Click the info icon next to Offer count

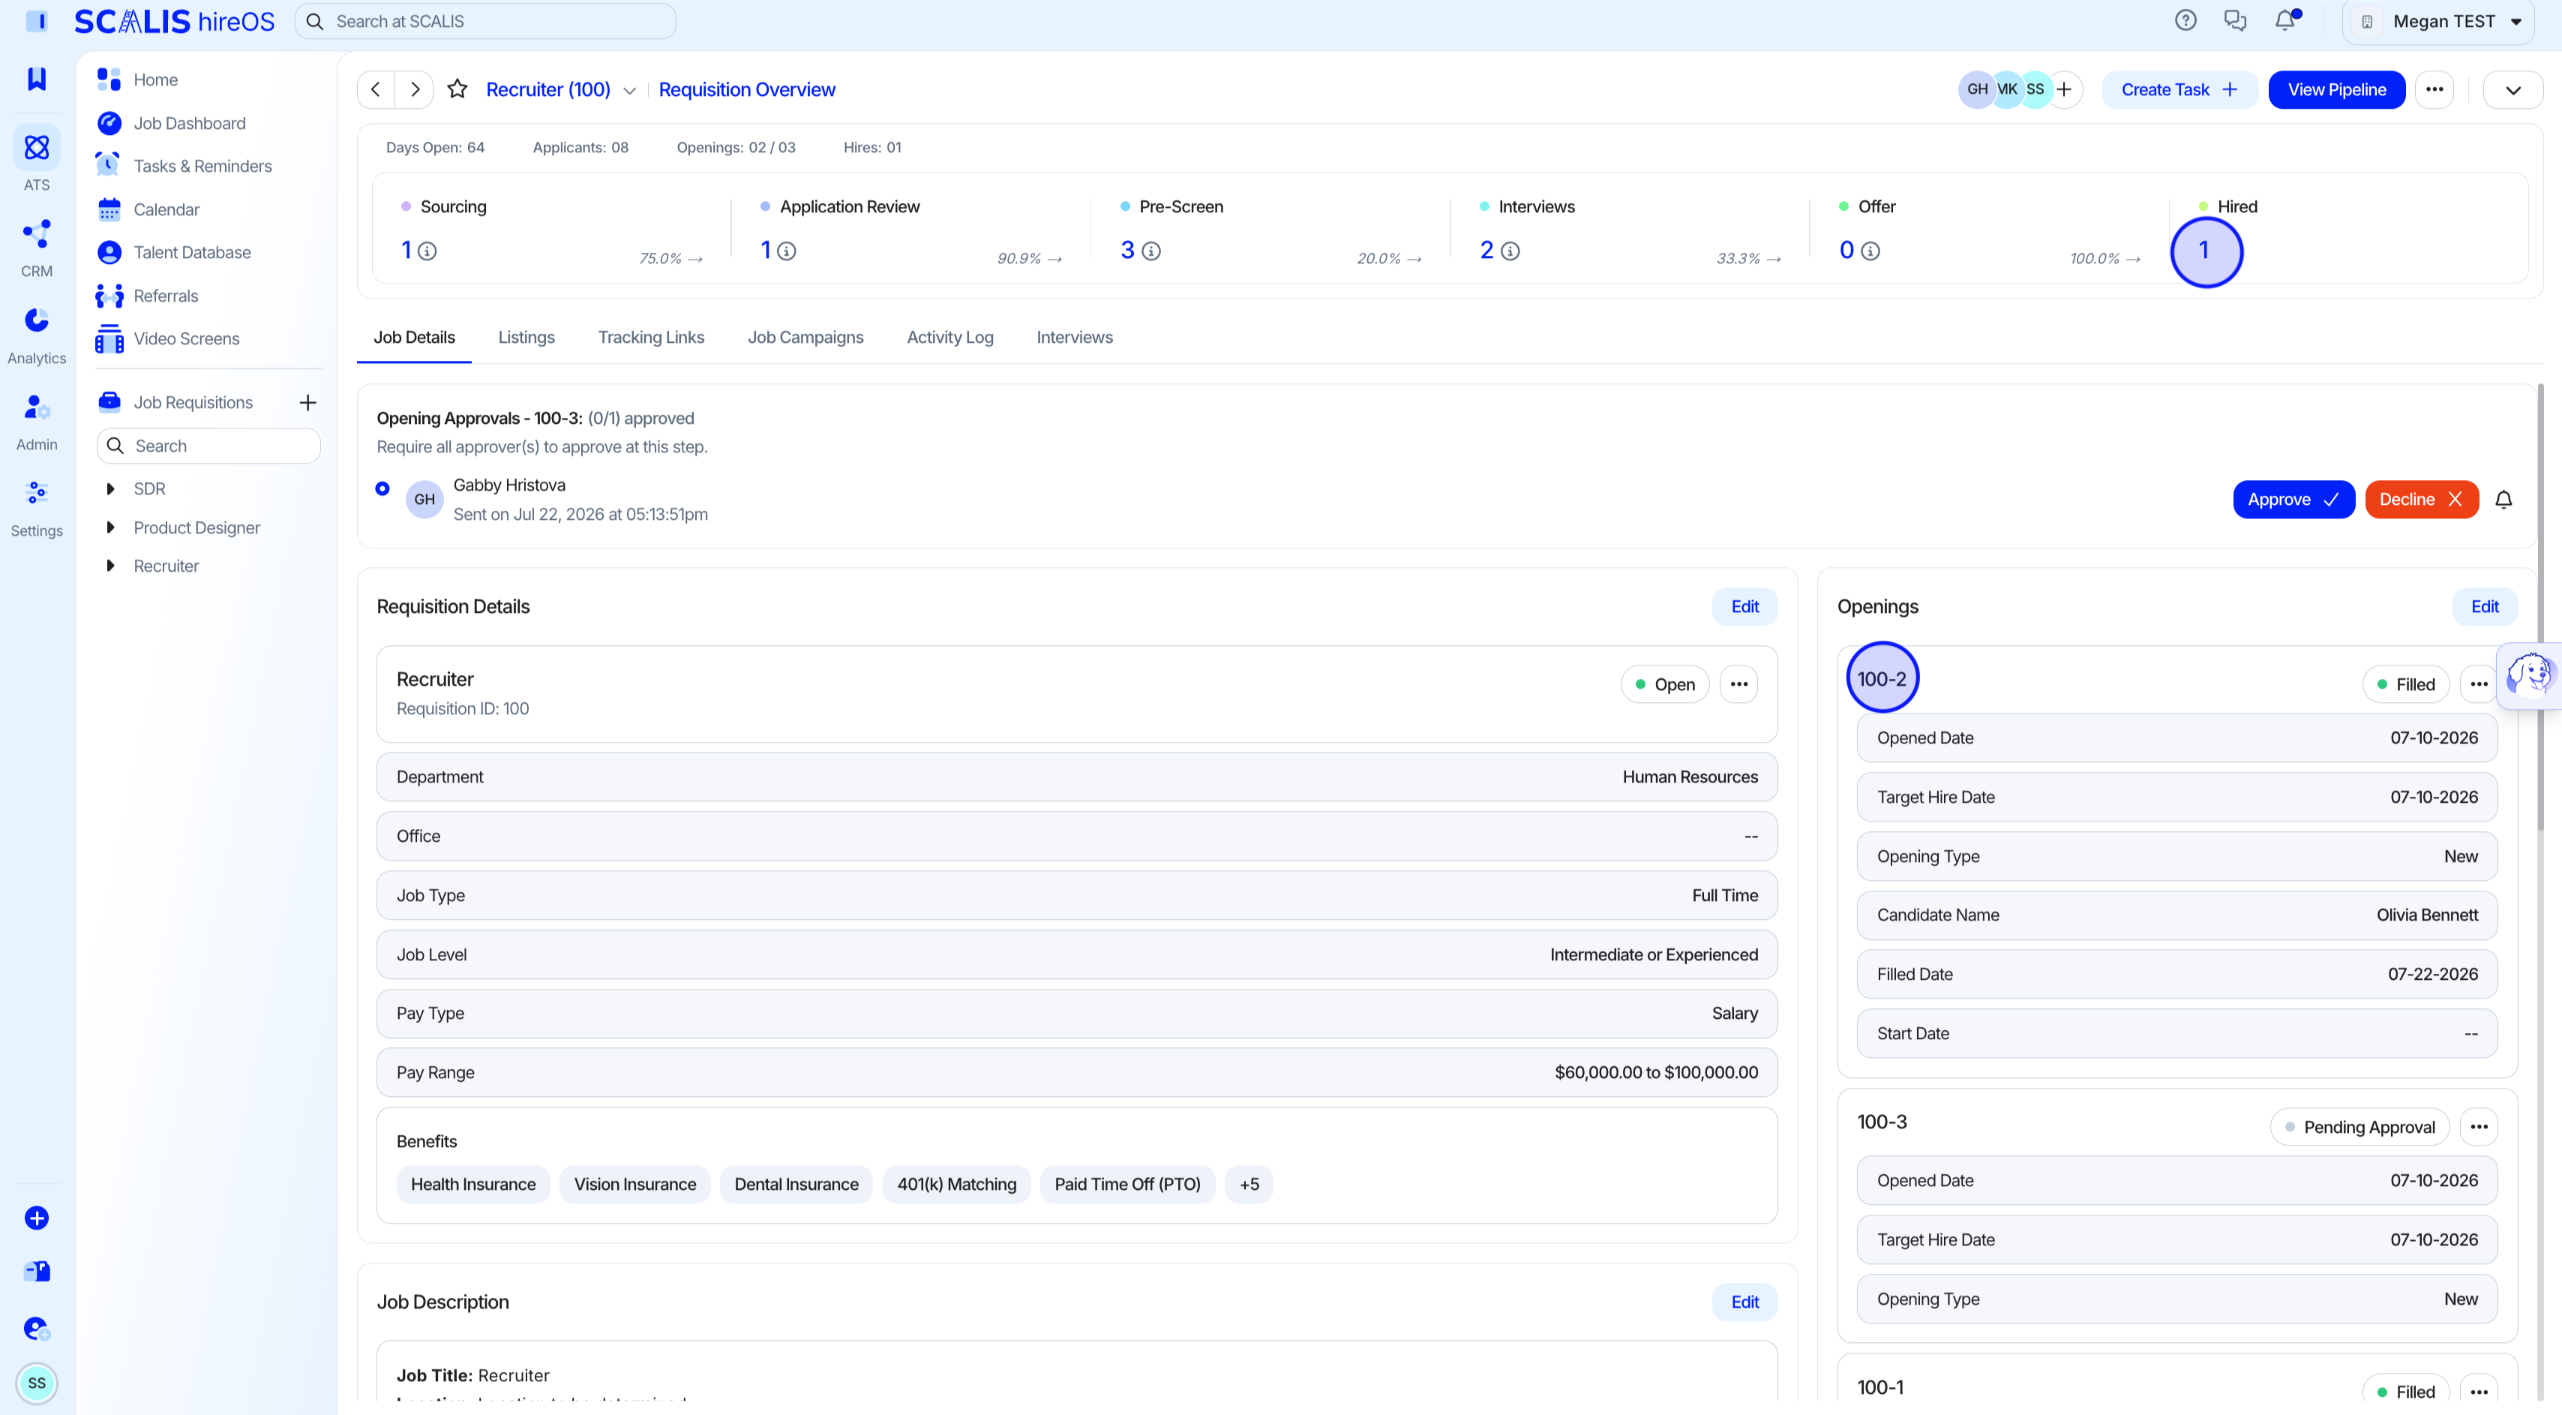coord(1870,251)
